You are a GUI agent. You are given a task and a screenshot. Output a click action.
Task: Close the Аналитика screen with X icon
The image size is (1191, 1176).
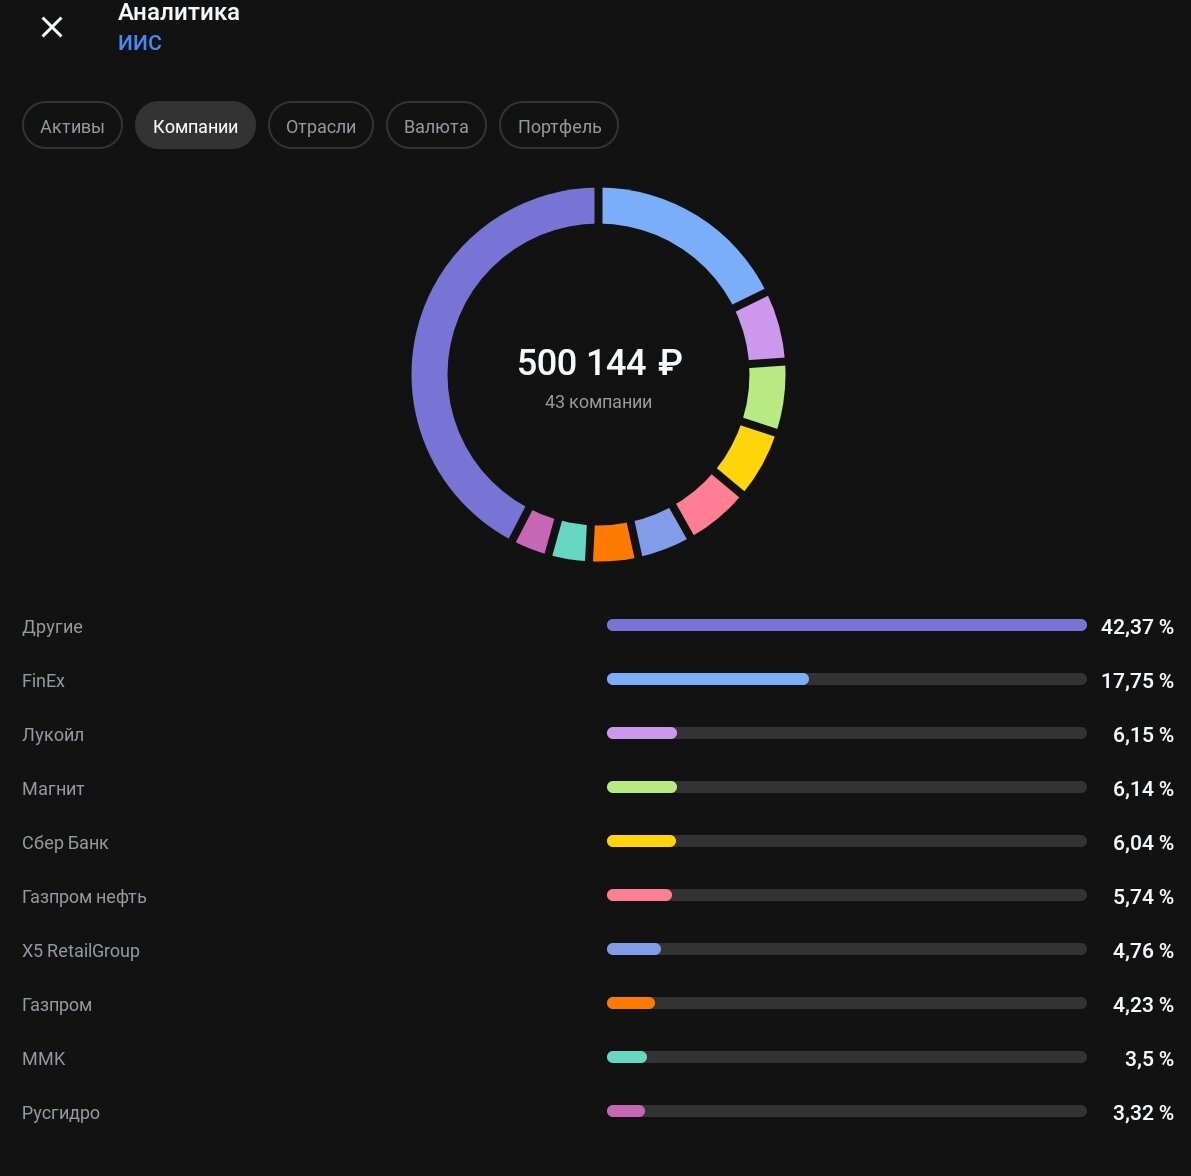click(x=52, y=27)
